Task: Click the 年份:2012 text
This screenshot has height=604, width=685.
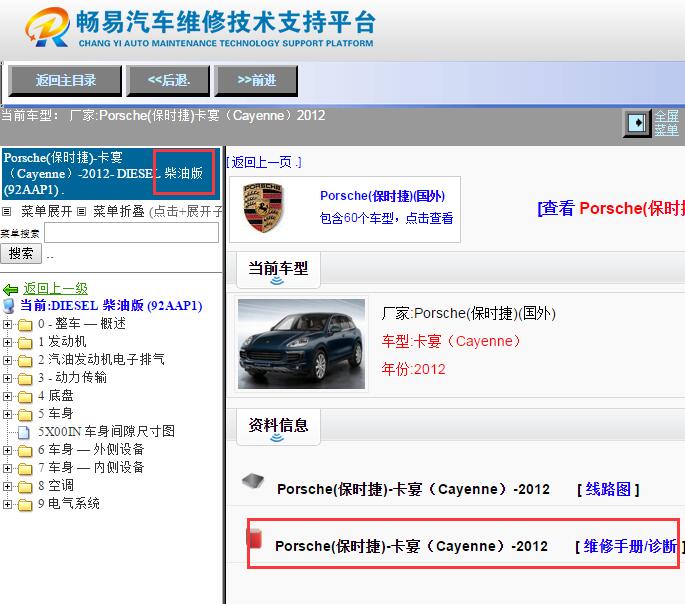Action: pyautogui.click(x=413, y=369)
